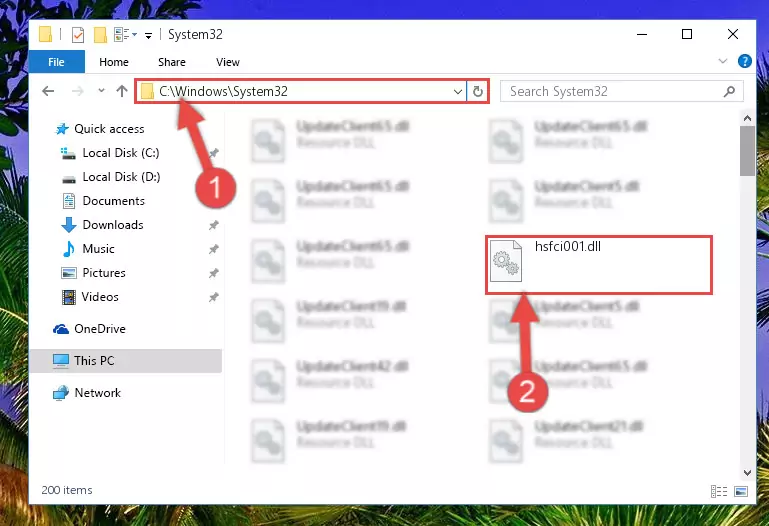
Task: Refresh the System32 folder
Action: coord(477,92)
